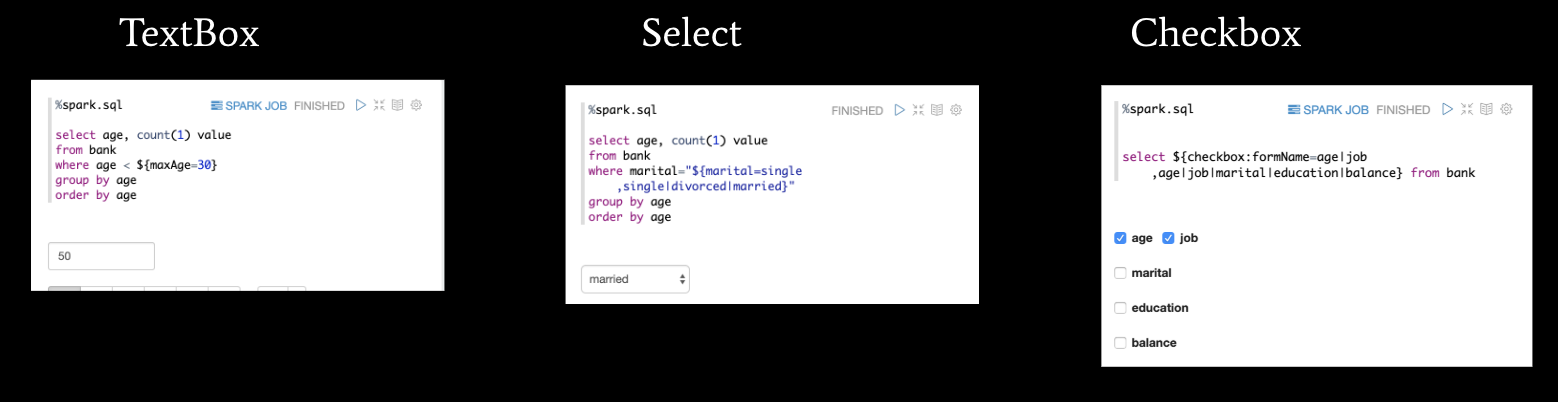Hide editor icon in Checkbox paragraph
Image resolution: width=1558 pixels, height=402 pixels.
tap(1467, 109)
